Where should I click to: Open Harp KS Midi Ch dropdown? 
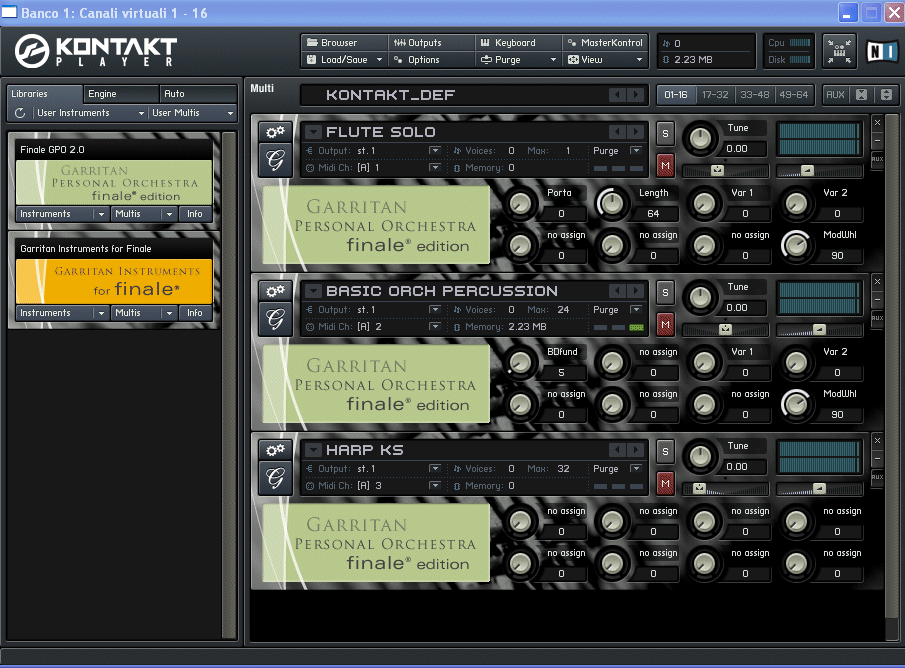[x=435, y=486]
